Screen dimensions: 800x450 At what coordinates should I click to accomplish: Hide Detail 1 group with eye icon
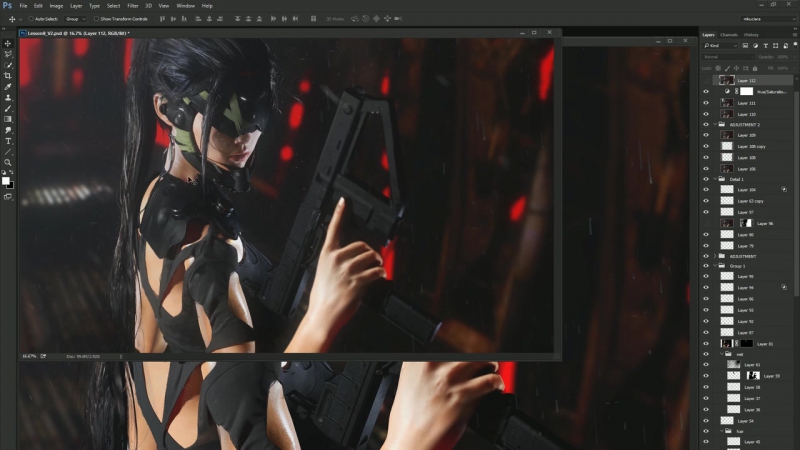pyautogui.click(x=706, y=179)
